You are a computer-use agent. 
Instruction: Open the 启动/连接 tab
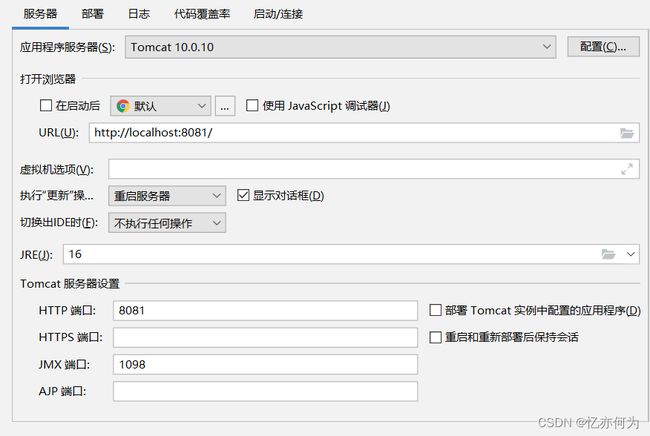coord(278,14)
